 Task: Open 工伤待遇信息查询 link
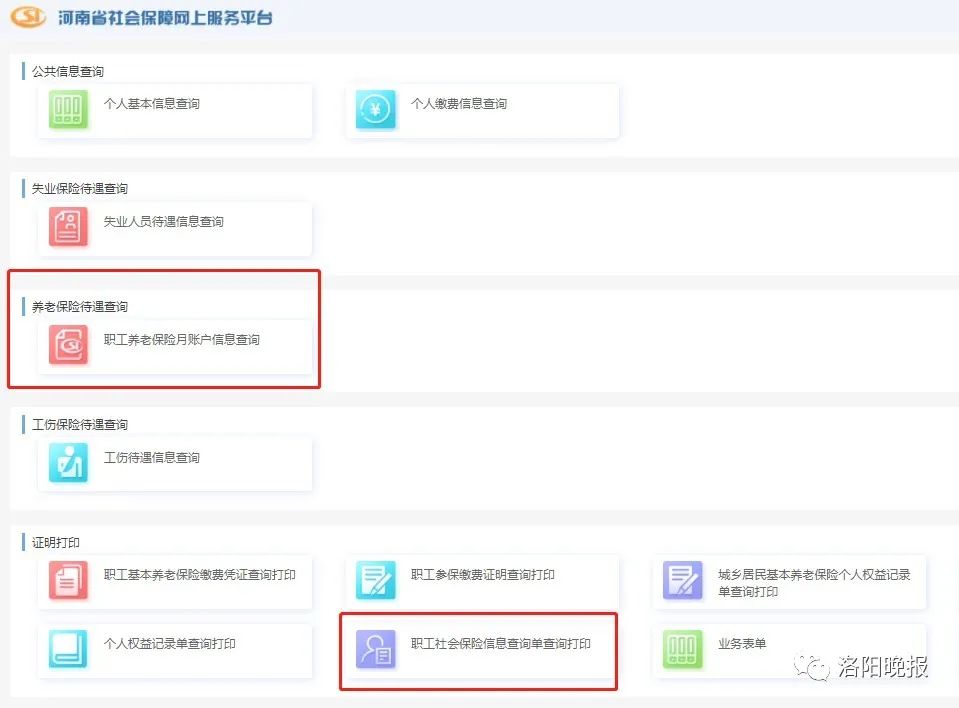pyautogui.click(x=152, y=457)
